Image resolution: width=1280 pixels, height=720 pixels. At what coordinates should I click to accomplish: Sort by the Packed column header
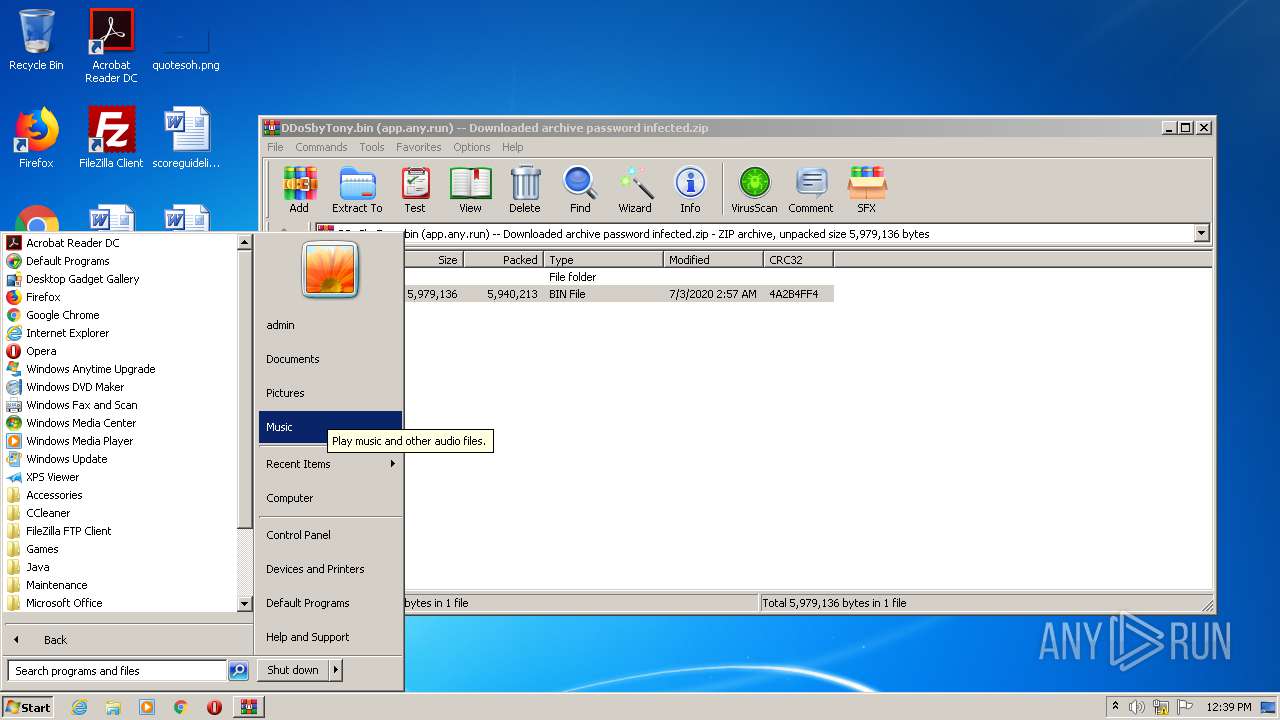(503, 260)
